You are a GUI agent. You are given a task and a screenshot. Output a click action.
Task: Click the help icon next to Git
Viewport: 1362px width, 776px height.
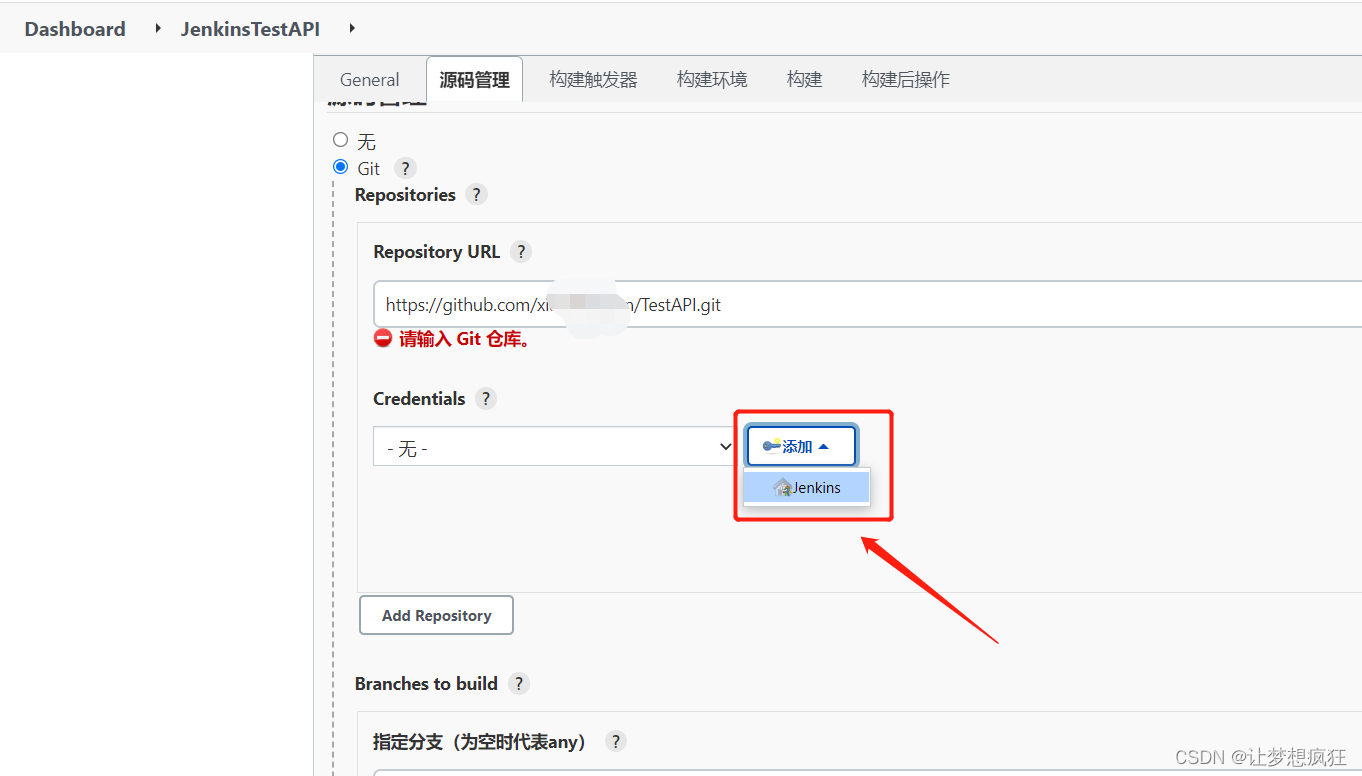(405, 168)
